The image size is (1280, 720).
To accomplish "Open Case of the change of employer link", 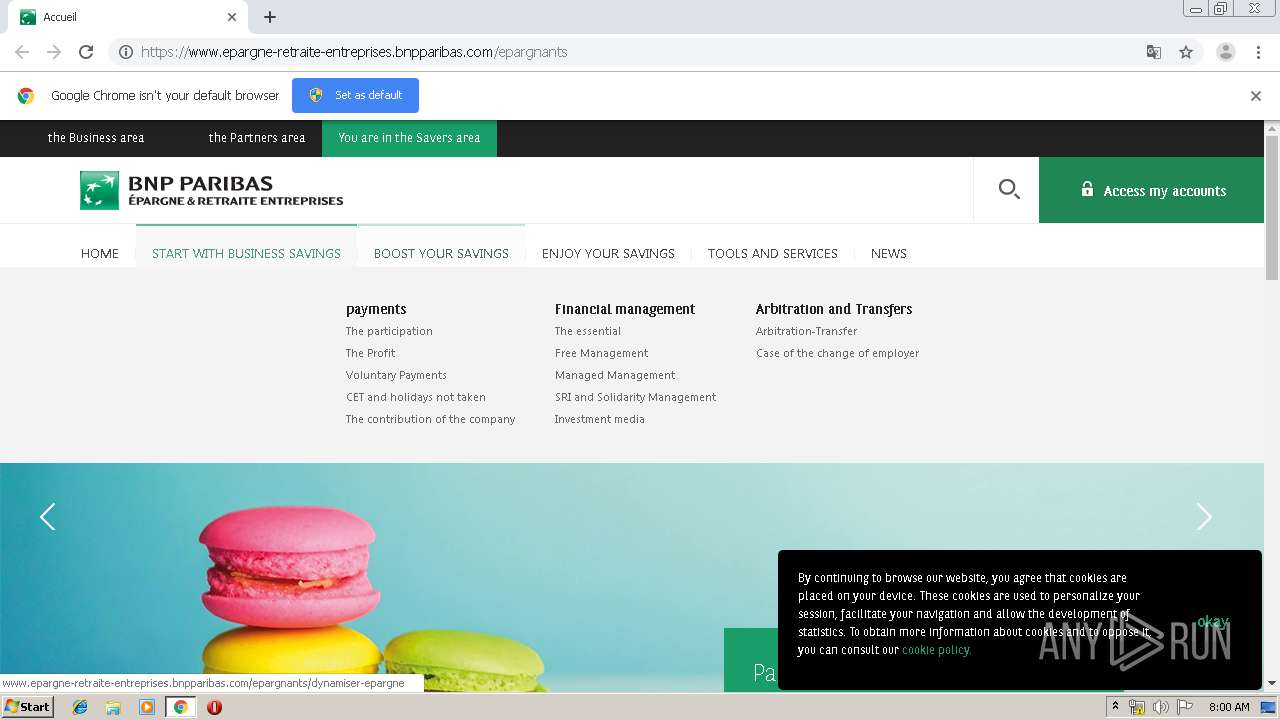I will point(837,353).
